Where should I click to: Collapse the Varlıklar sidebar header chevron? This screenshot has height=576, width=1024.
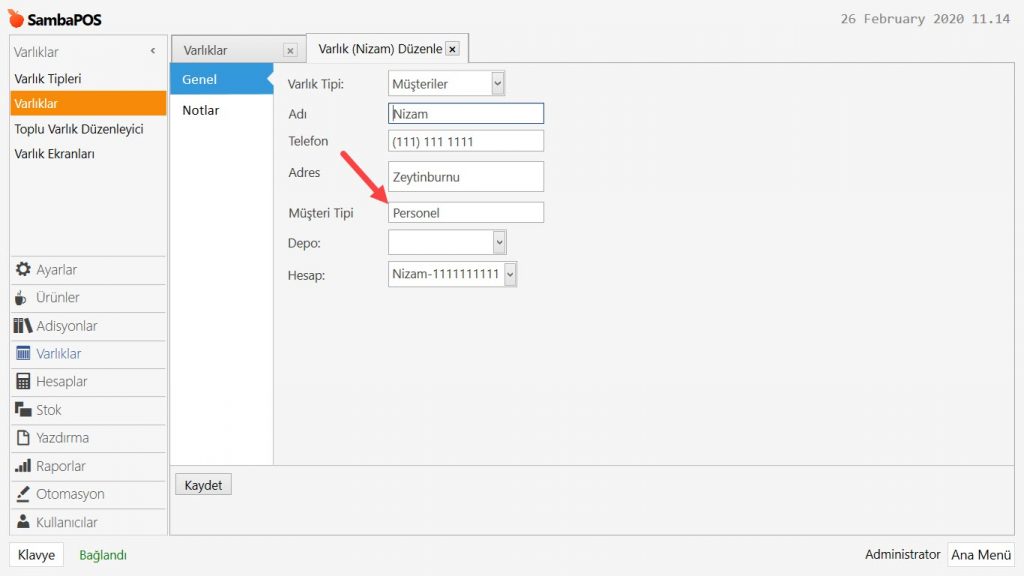coord(153,51)
